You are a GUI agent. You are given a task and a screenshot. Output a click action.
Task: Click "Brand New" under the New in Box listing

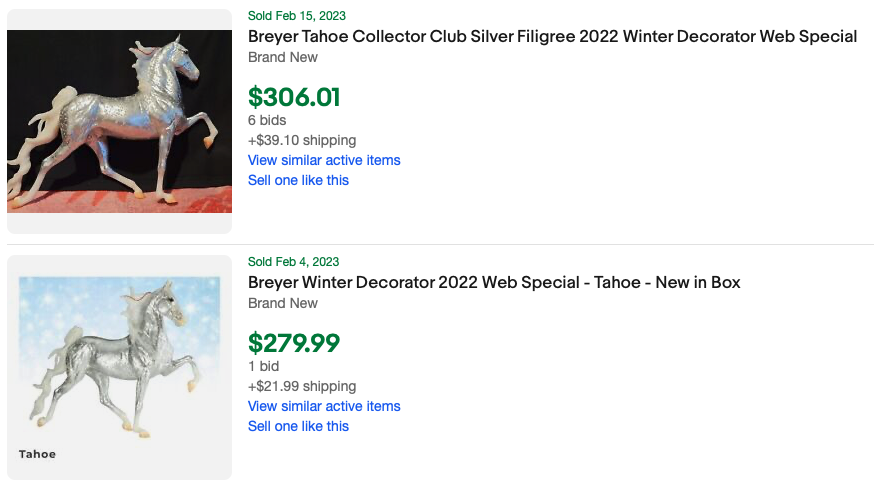pos(283,303)
